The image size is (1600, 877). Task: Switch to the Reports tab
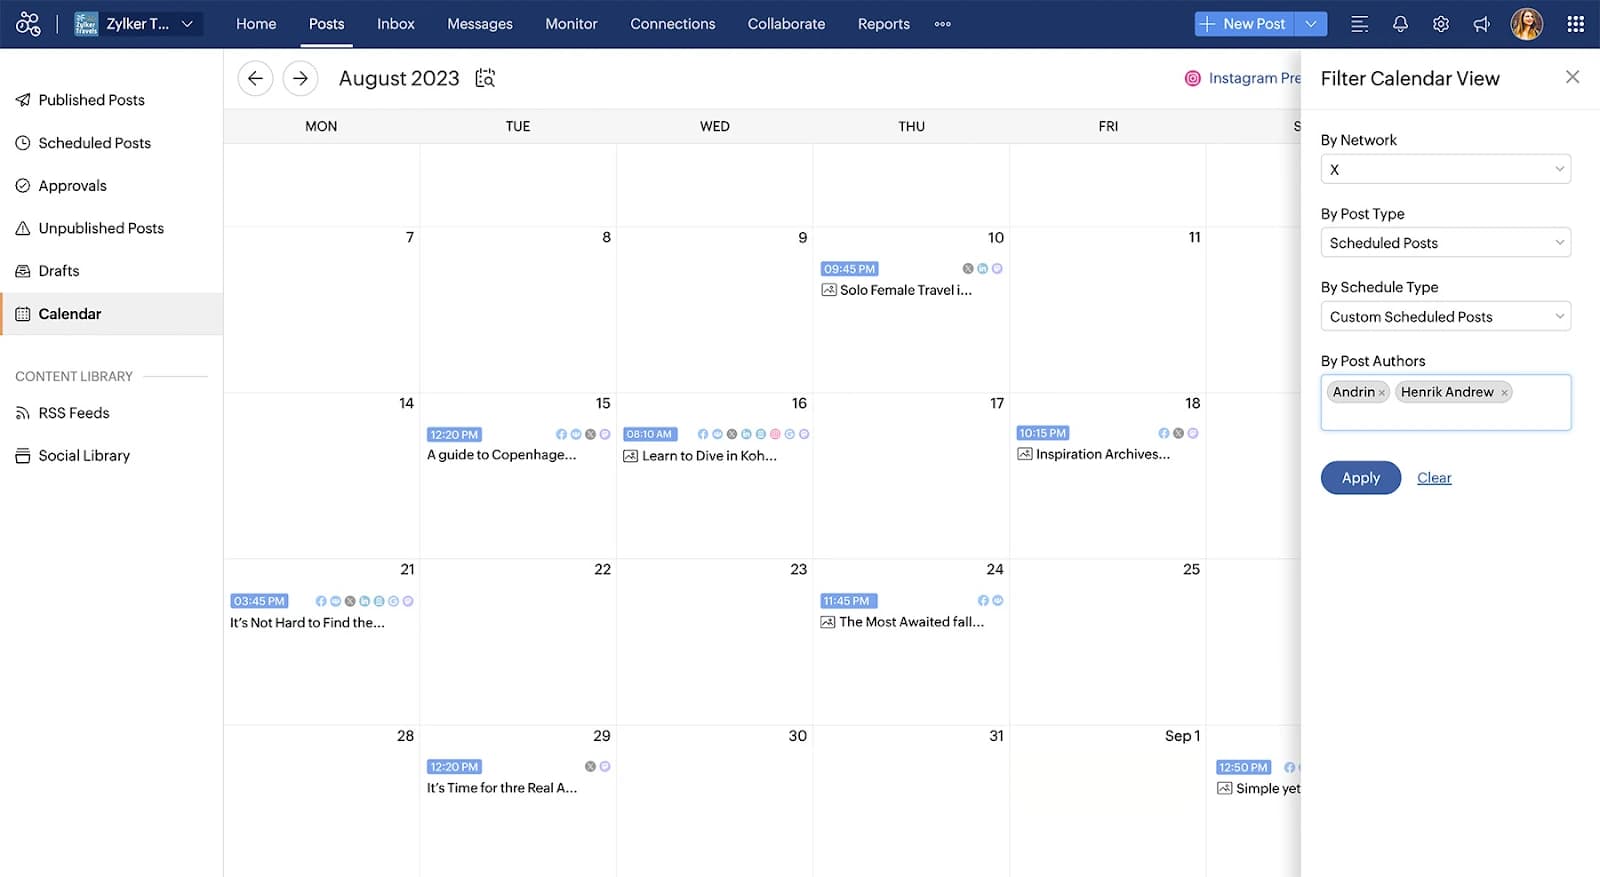[883, 24]
